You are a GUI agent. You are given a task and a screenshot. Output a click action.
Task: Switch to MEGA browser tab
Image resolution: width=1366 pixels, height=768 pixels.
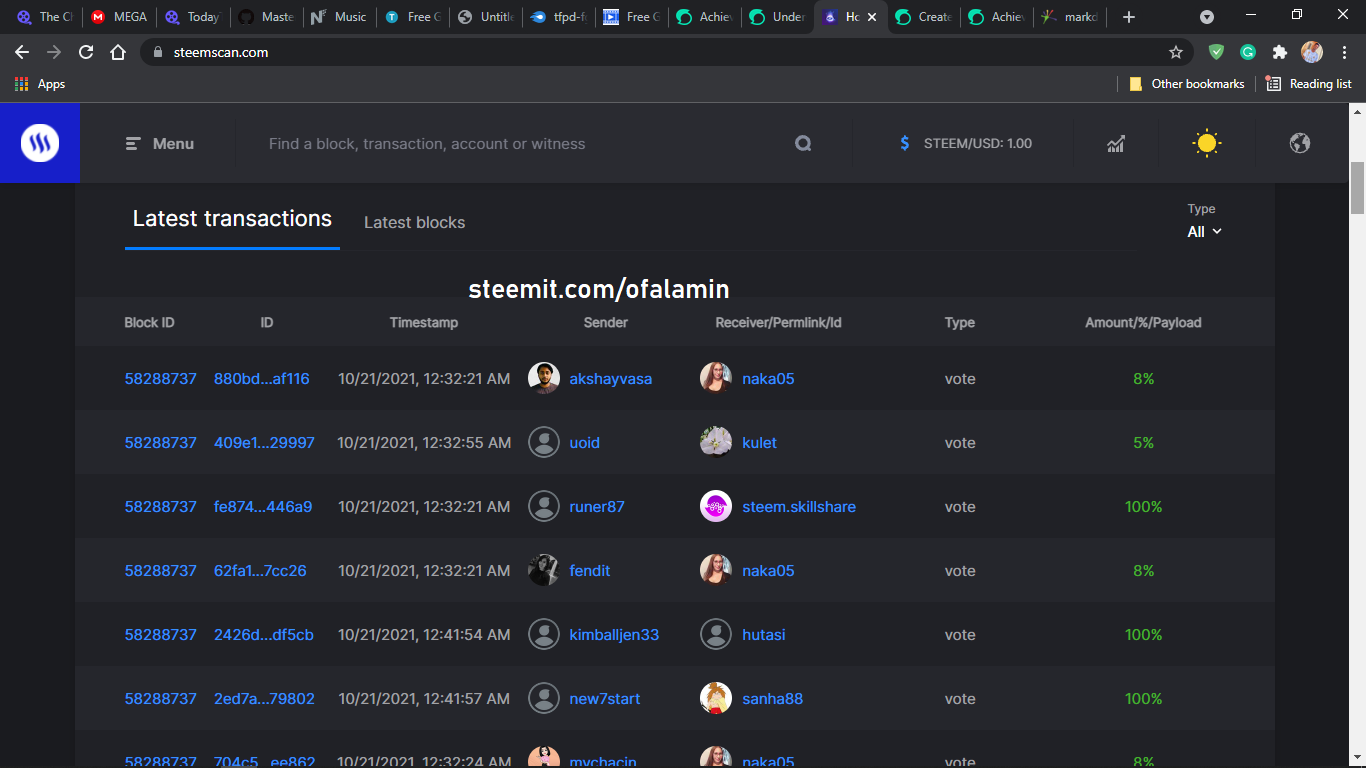[x=119, y=17]
